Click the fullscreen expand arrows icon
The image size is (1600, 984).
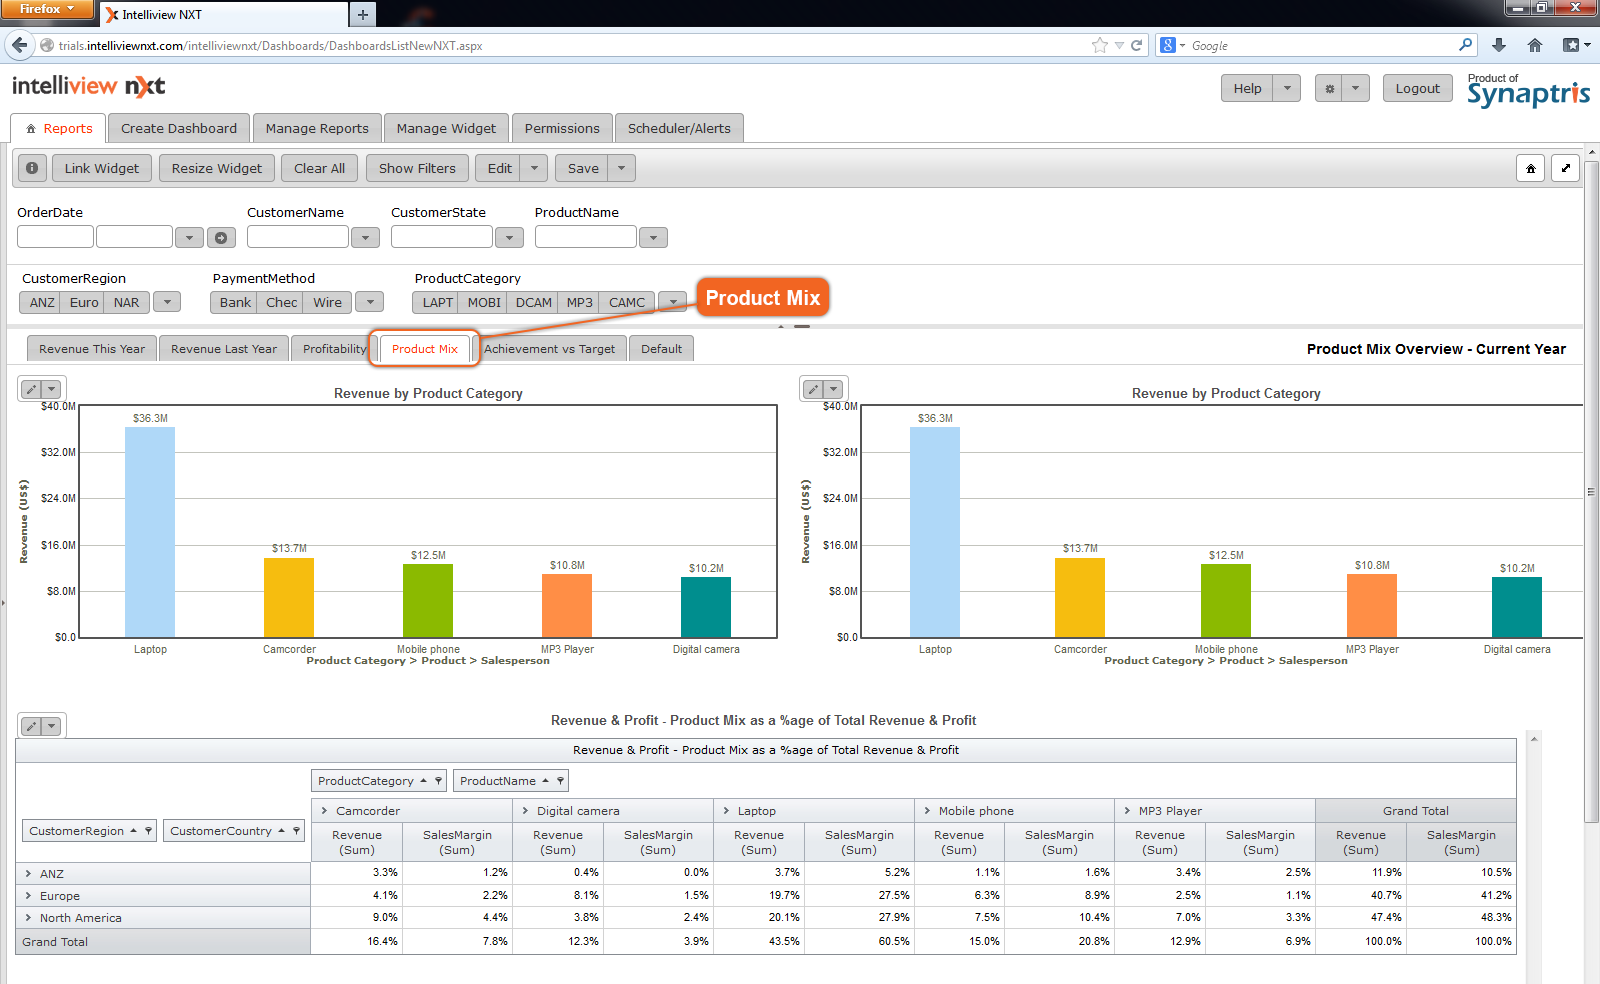point(1565,169)
